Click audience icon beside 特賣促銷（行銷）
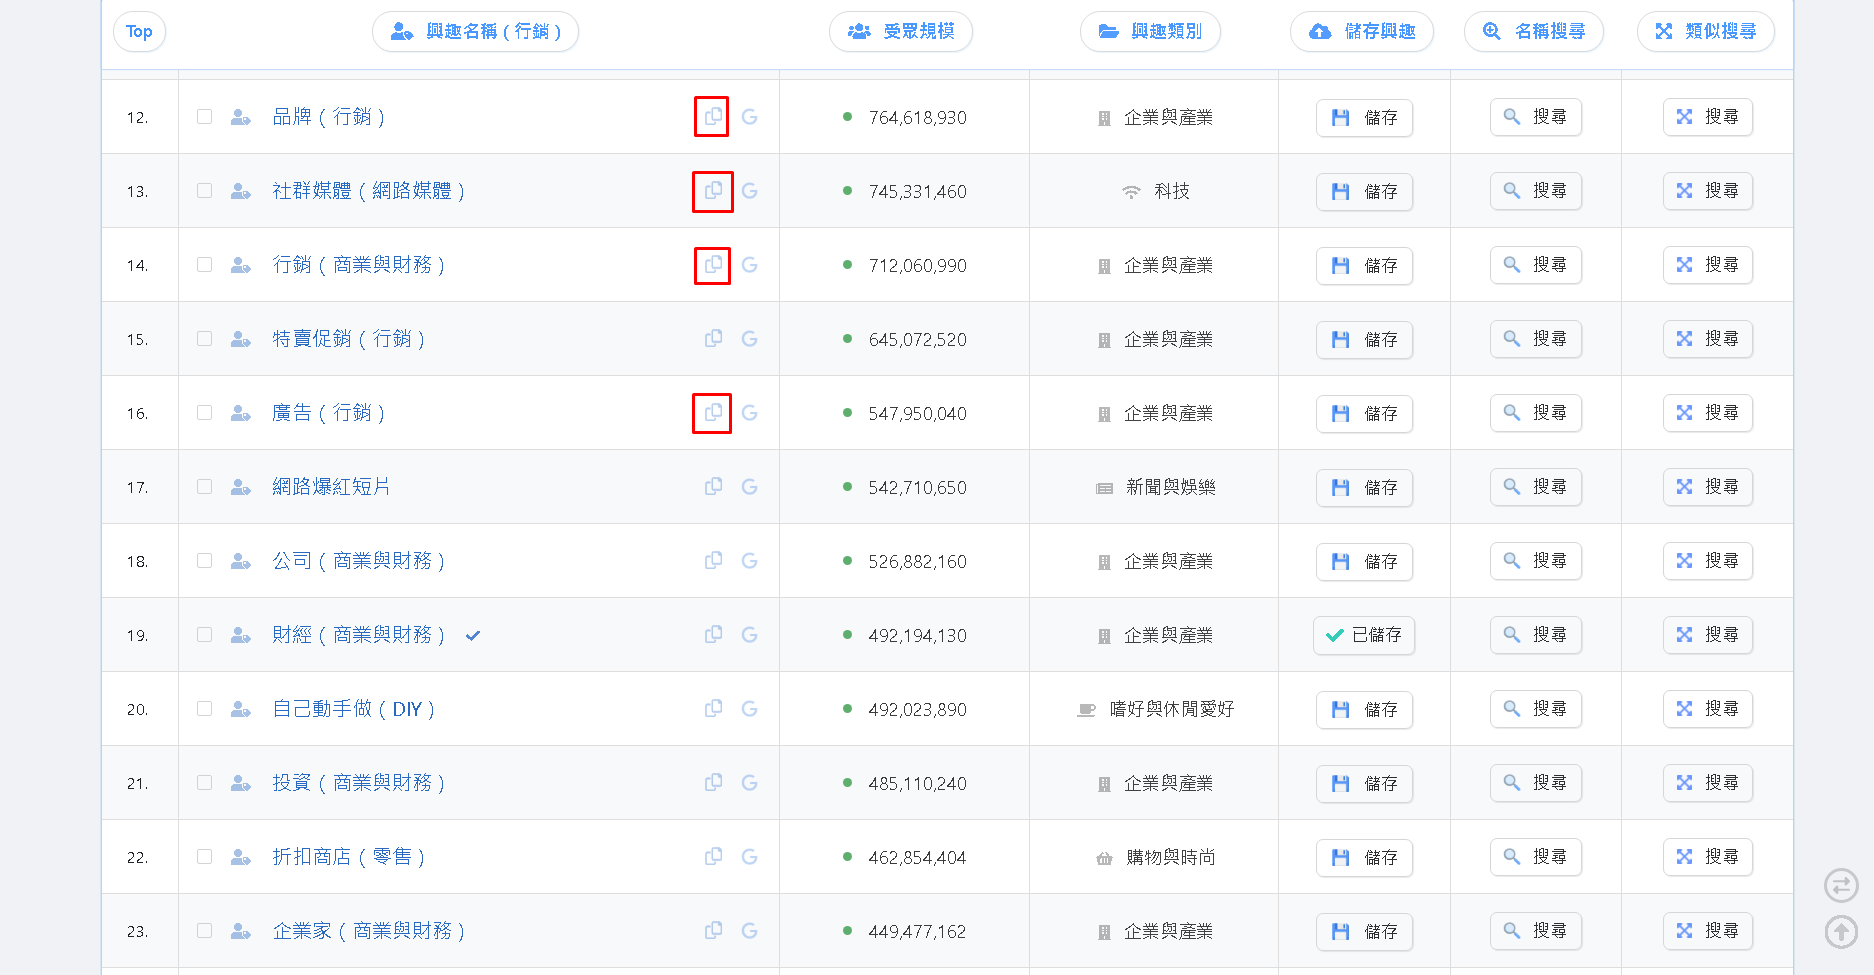The height and width of the screenshot is (975, 1874). (240, 339)
